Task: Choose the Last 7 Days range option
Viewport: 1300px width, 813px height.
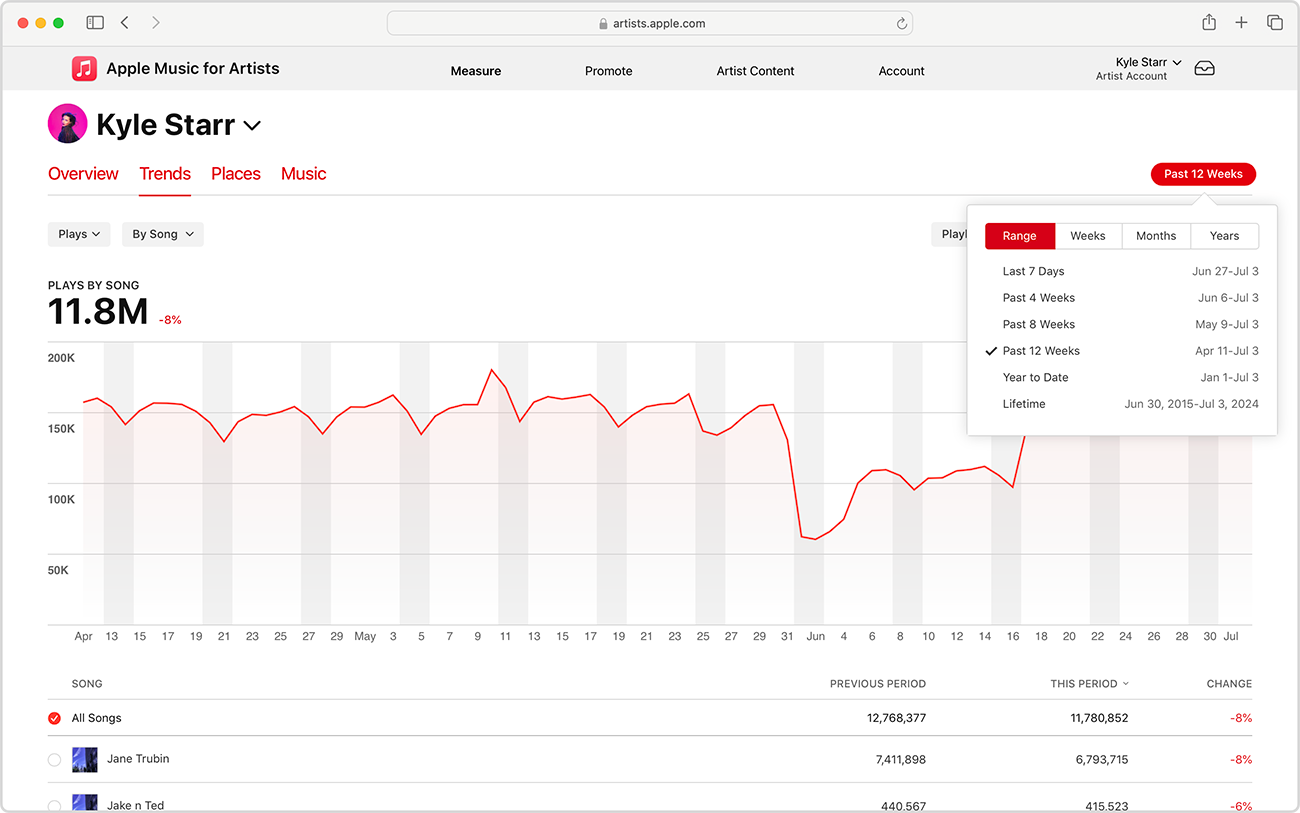Action: [x=1033, y=272]
